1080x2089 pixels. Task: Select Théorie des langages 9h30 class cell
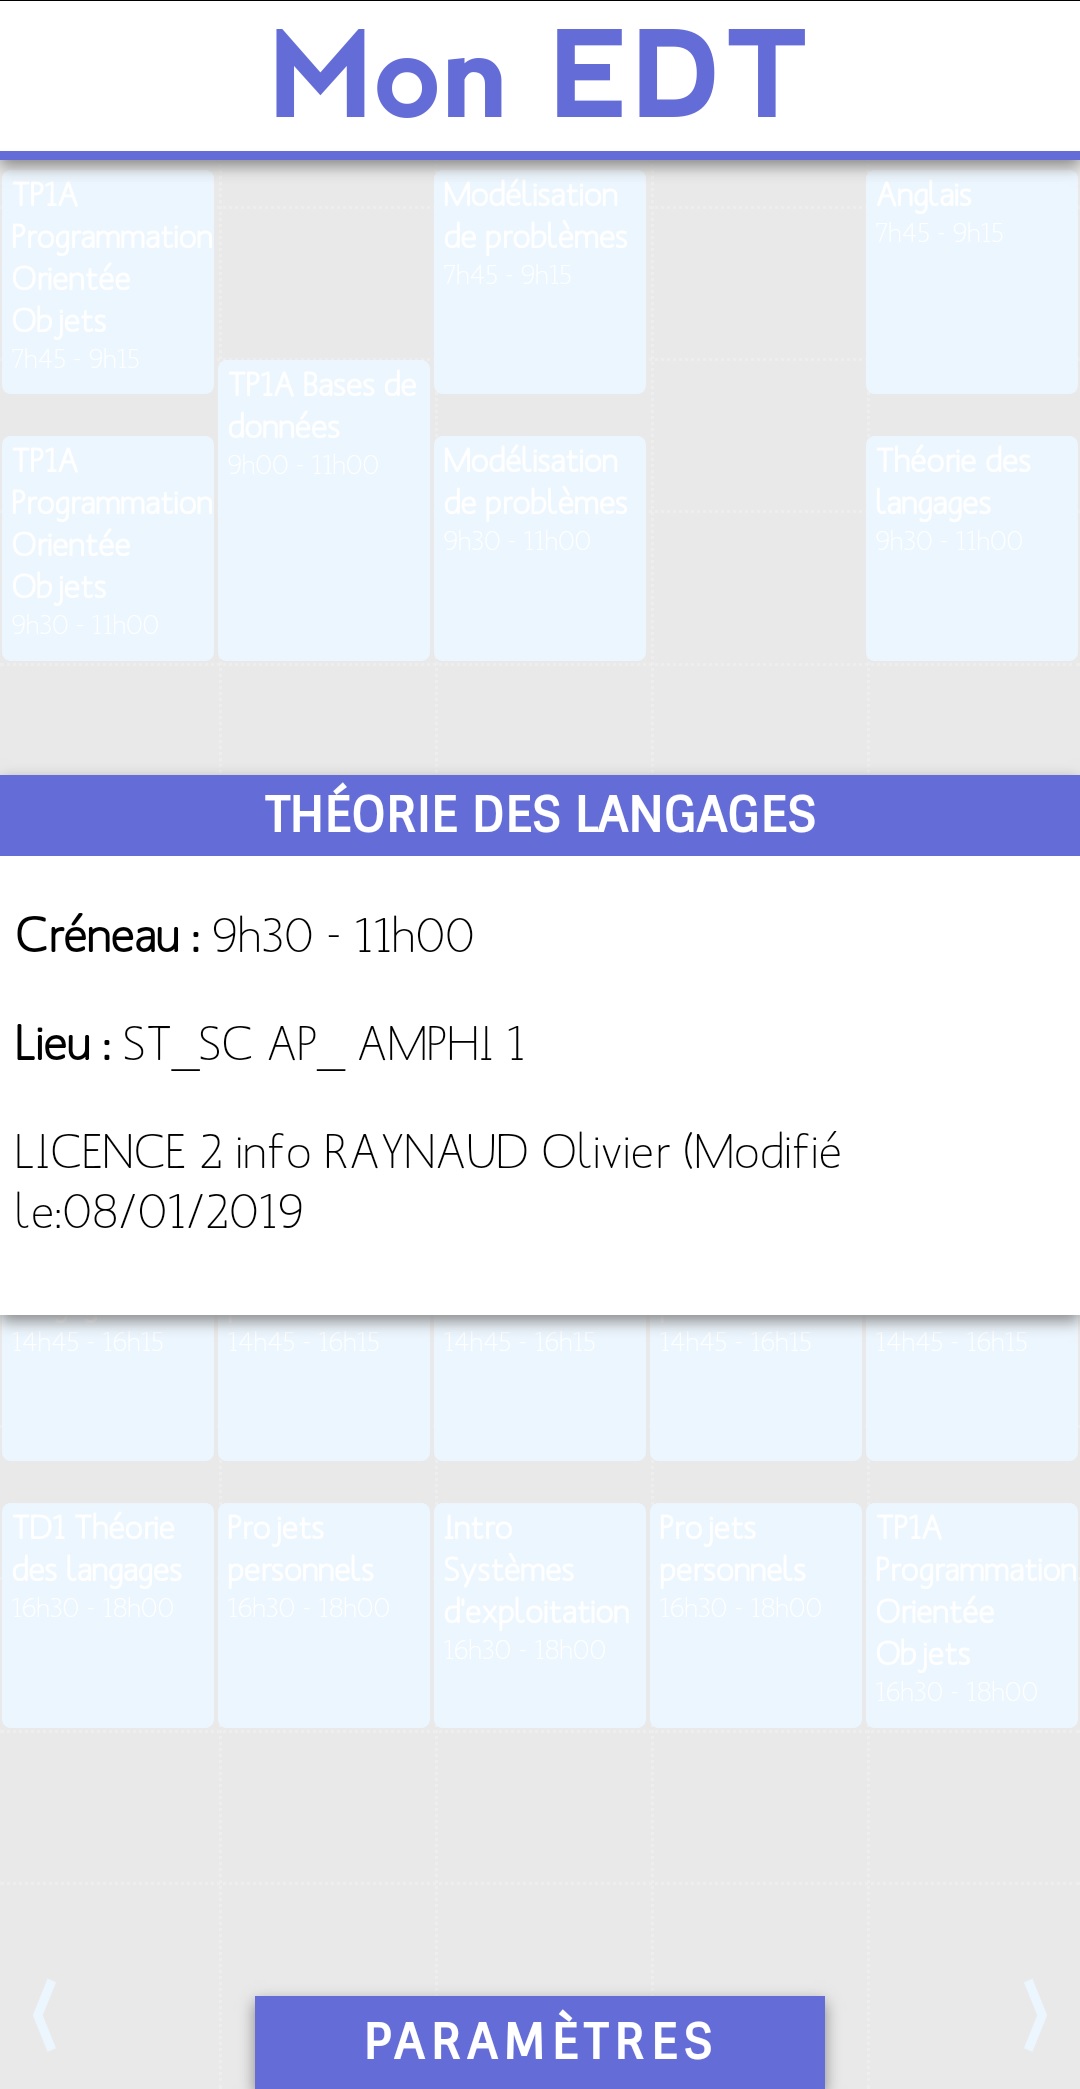pos(971,547)
